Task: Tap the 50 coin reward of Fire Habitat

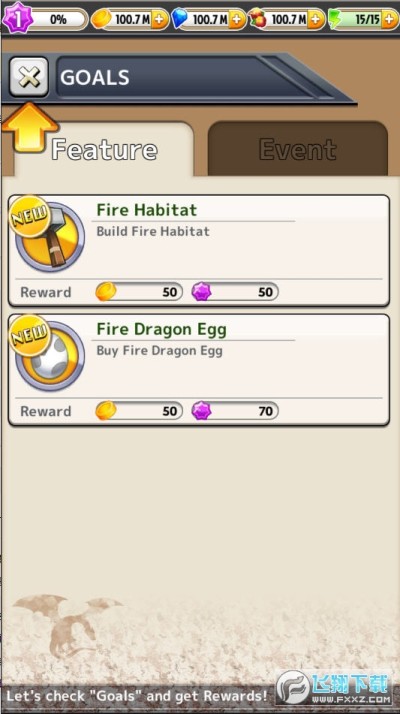Action: point(139,292)
